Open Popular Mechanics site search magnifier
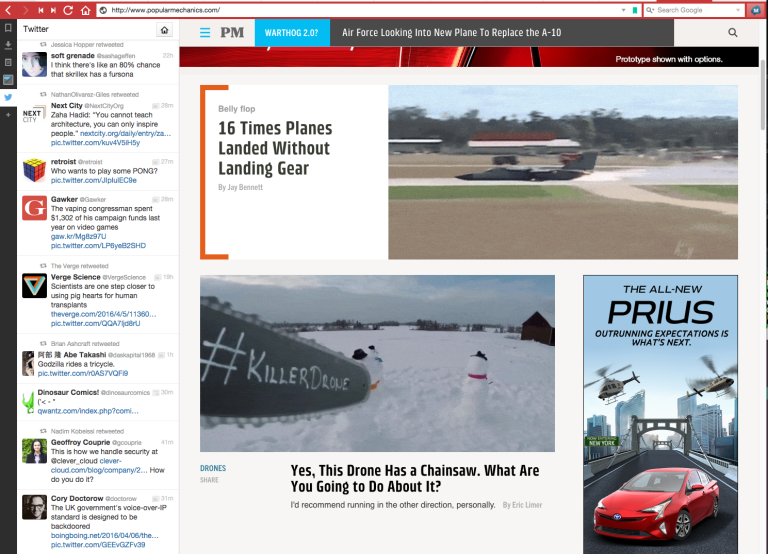This screenshot has width=768, height=554. tap(733, 32)
